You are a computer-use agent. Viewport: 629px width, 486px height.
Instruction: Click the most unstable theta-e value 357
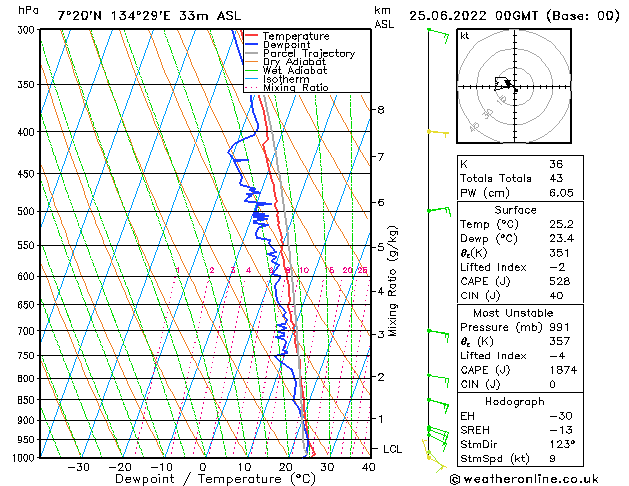pyautogui.click(x=559, y=342)
